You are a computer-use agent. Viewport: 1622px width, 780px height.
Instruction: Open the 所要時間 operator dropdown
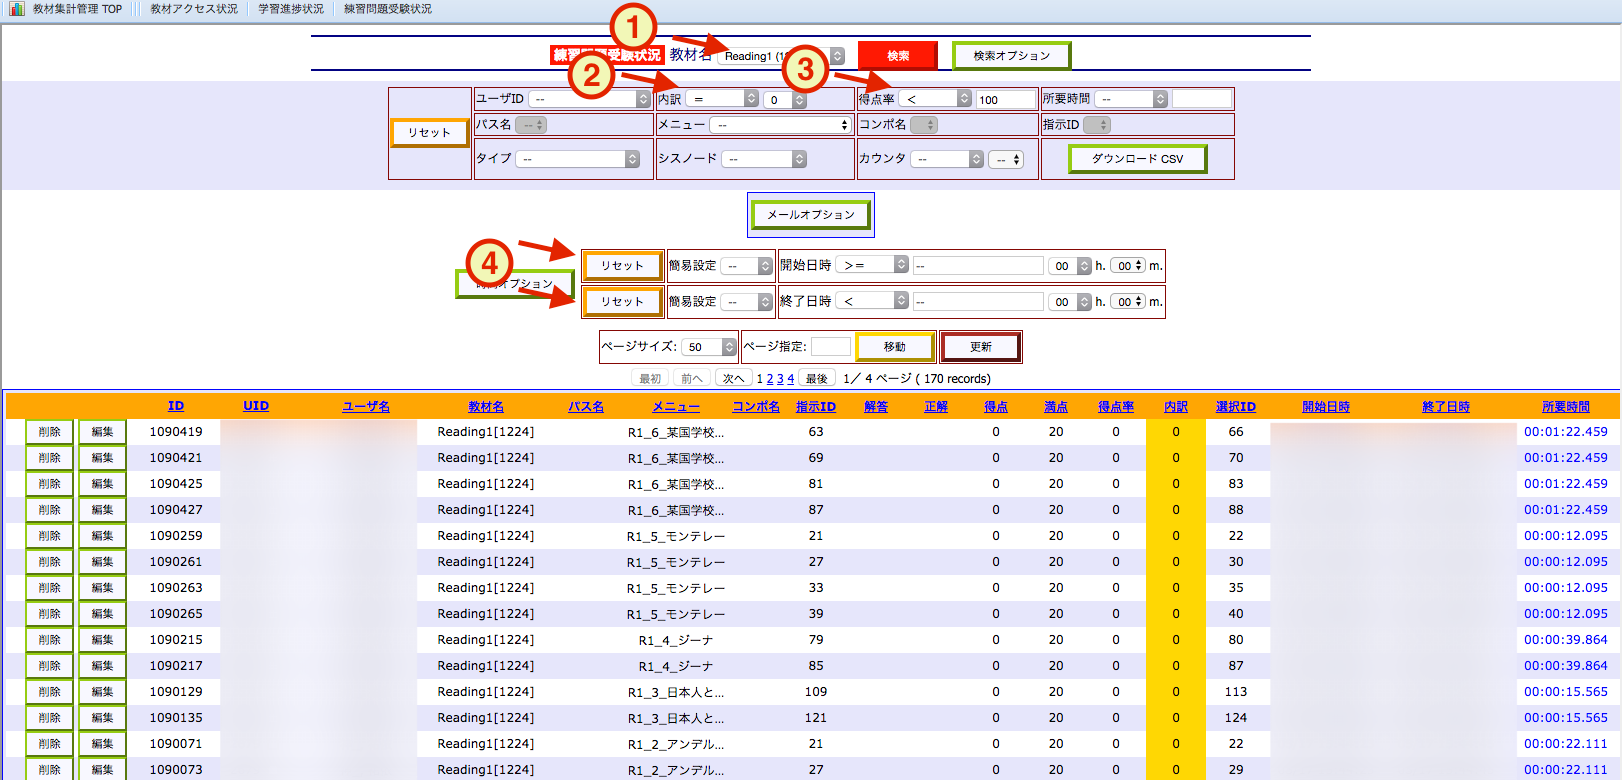(1131, 99)
